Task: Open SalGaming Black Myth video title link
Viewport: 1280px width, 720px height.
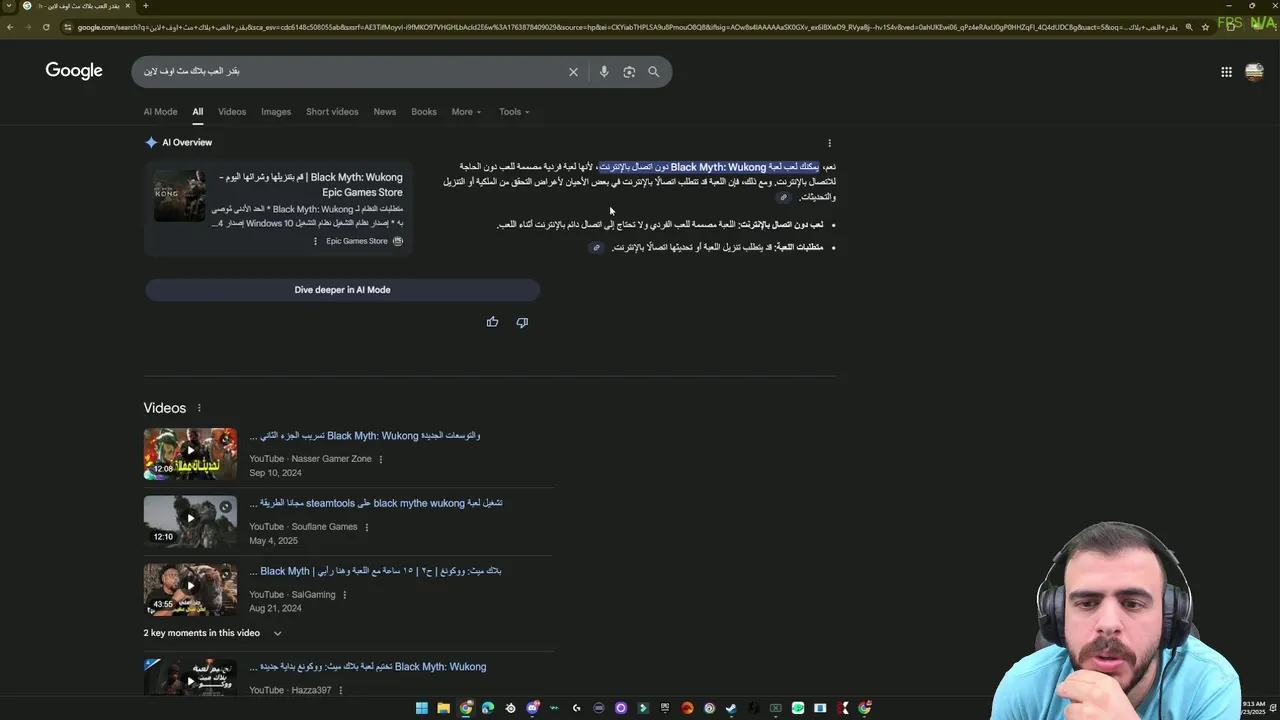Action: (x=375, y=571)
